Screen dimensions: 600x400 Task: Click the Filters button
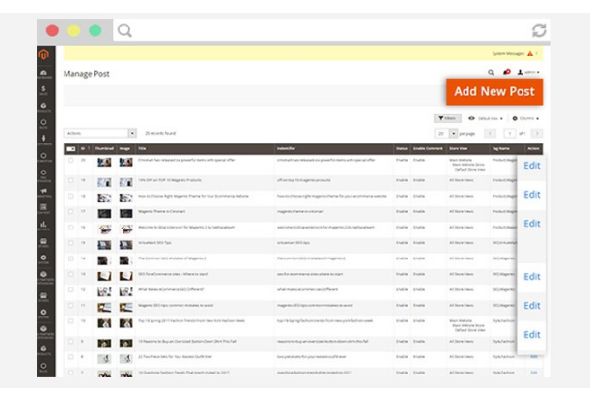coord(447,117)
